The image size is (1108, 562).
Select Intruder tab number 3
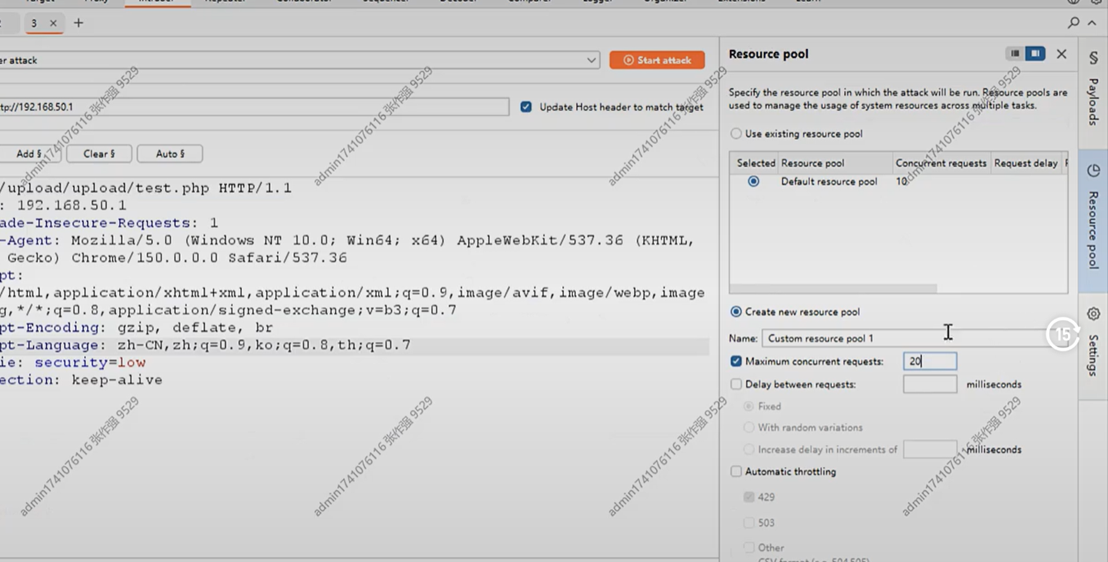[x=33, y=23]
